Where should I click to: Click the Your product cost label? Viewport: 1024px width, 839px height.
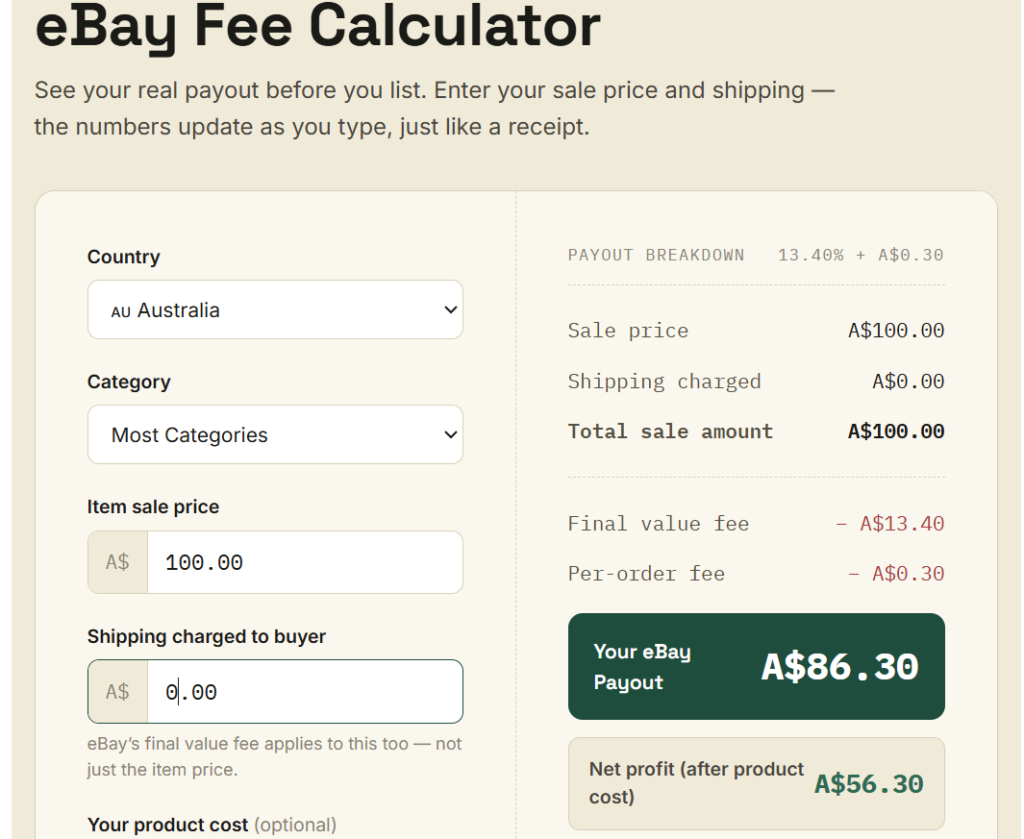[212, 825]
